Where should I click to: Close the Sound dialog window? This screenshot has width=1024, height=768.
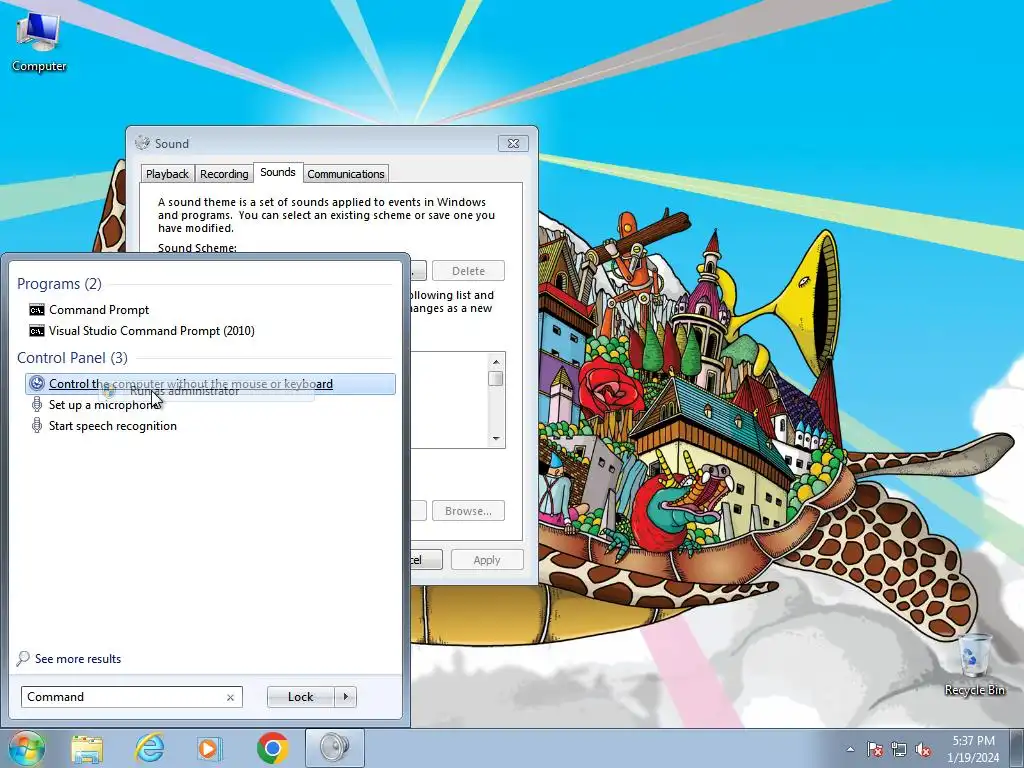513,143
